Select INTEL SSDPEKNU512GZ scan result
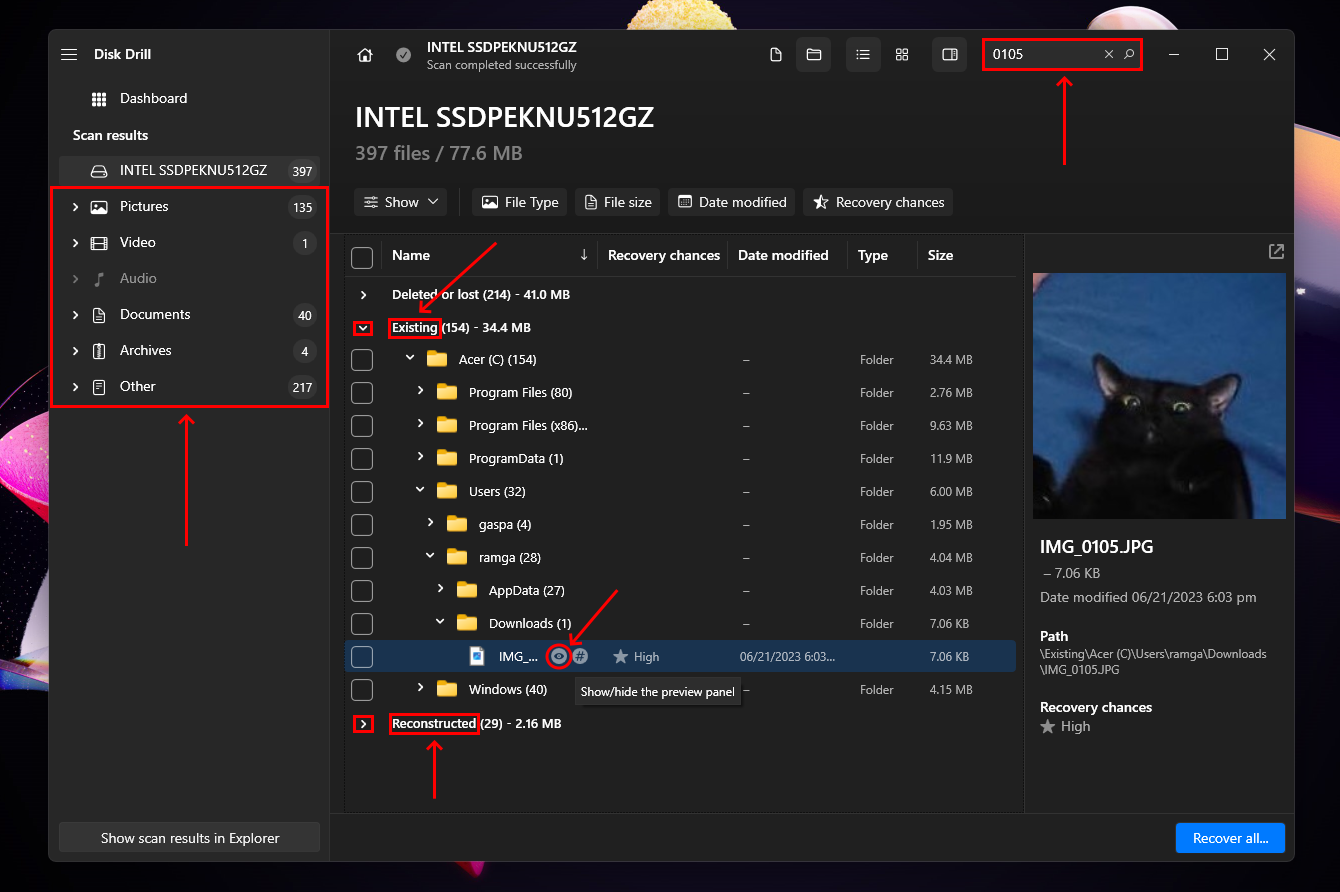Image resolution: width=1340 pixels, height=892 pixels. click(189, 171)
